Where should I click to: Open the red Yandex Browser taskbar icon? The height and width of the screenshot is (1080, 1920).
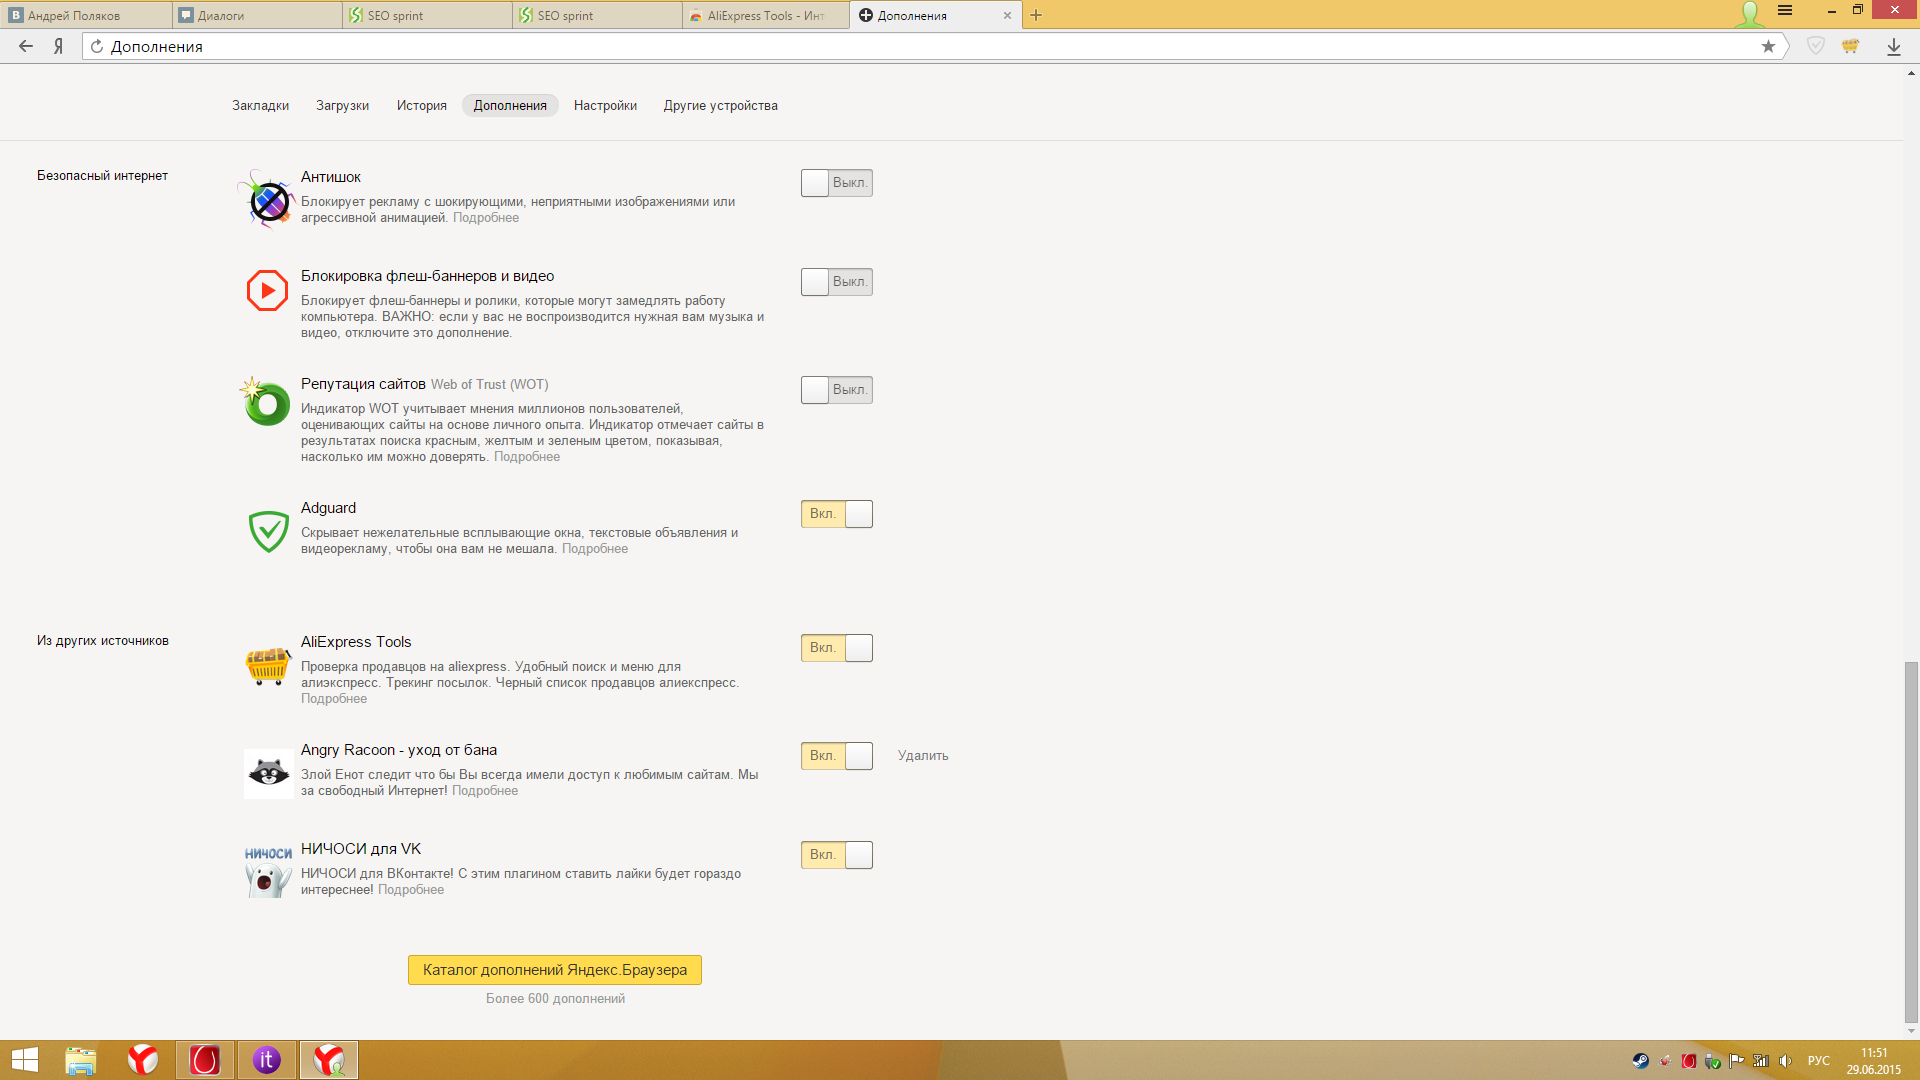pyautogui.click(x=143, y=1060)
